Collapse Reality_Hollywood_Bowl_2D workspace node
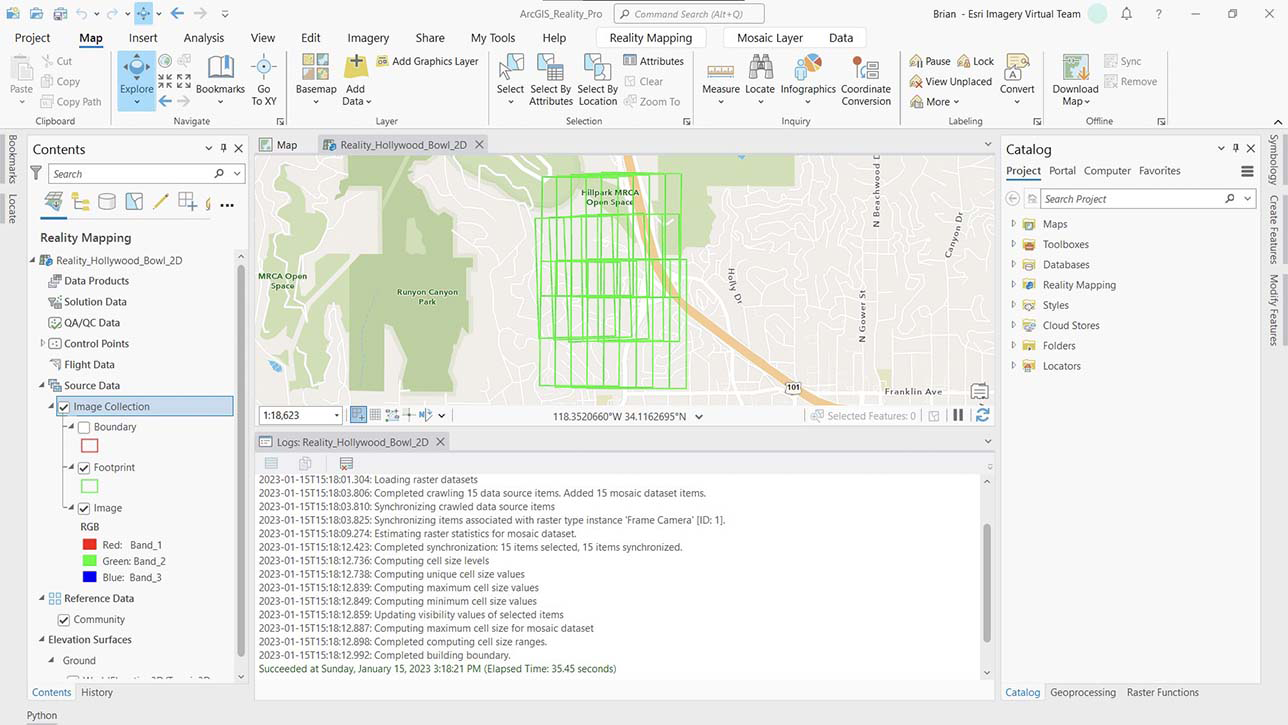 point(32,260)
